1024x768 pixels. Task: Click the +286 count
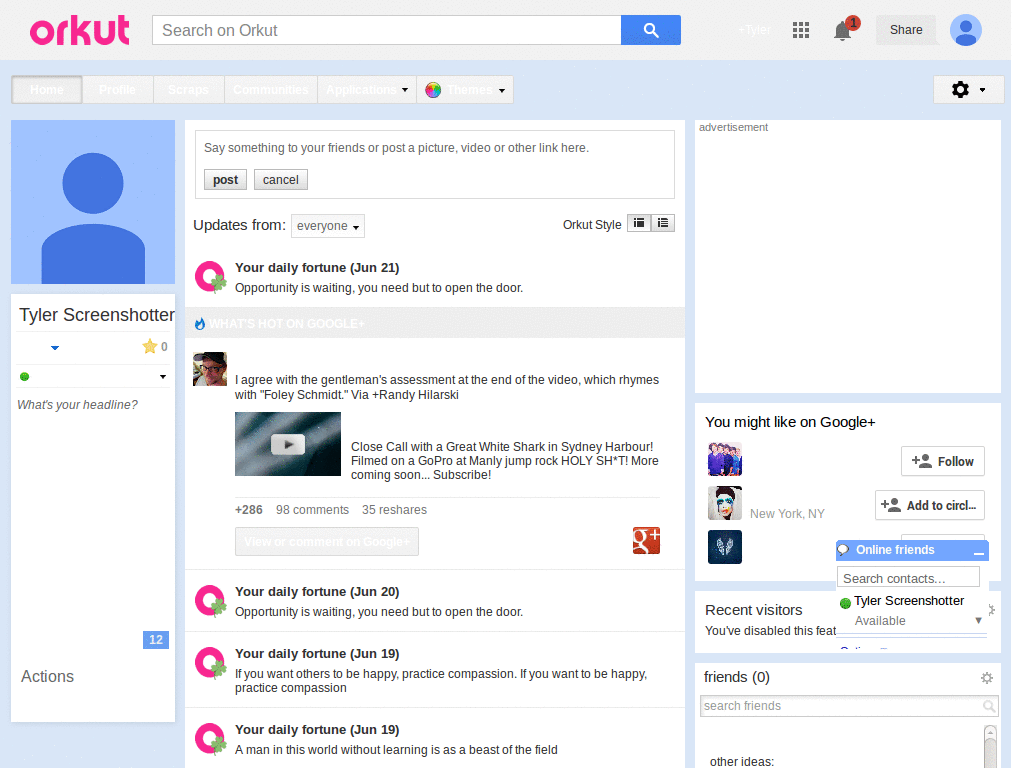(x=249, y=510)
